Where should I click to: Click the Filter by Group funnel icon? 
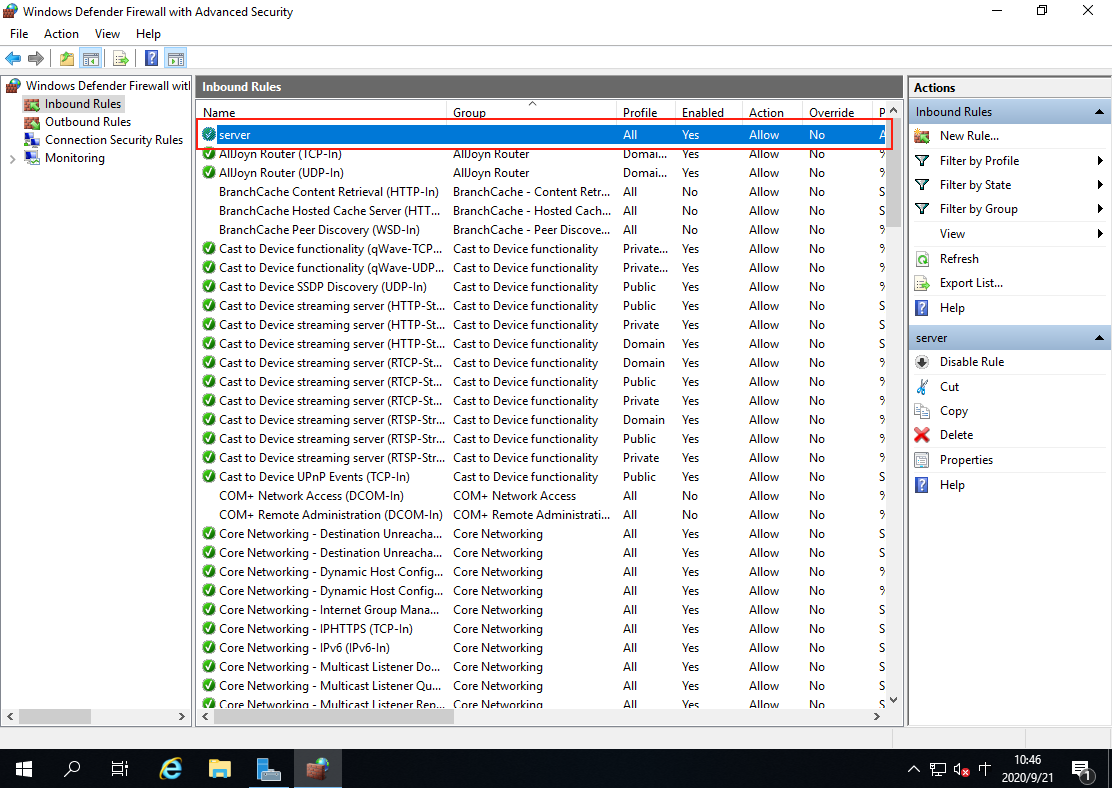coord(922,209)
